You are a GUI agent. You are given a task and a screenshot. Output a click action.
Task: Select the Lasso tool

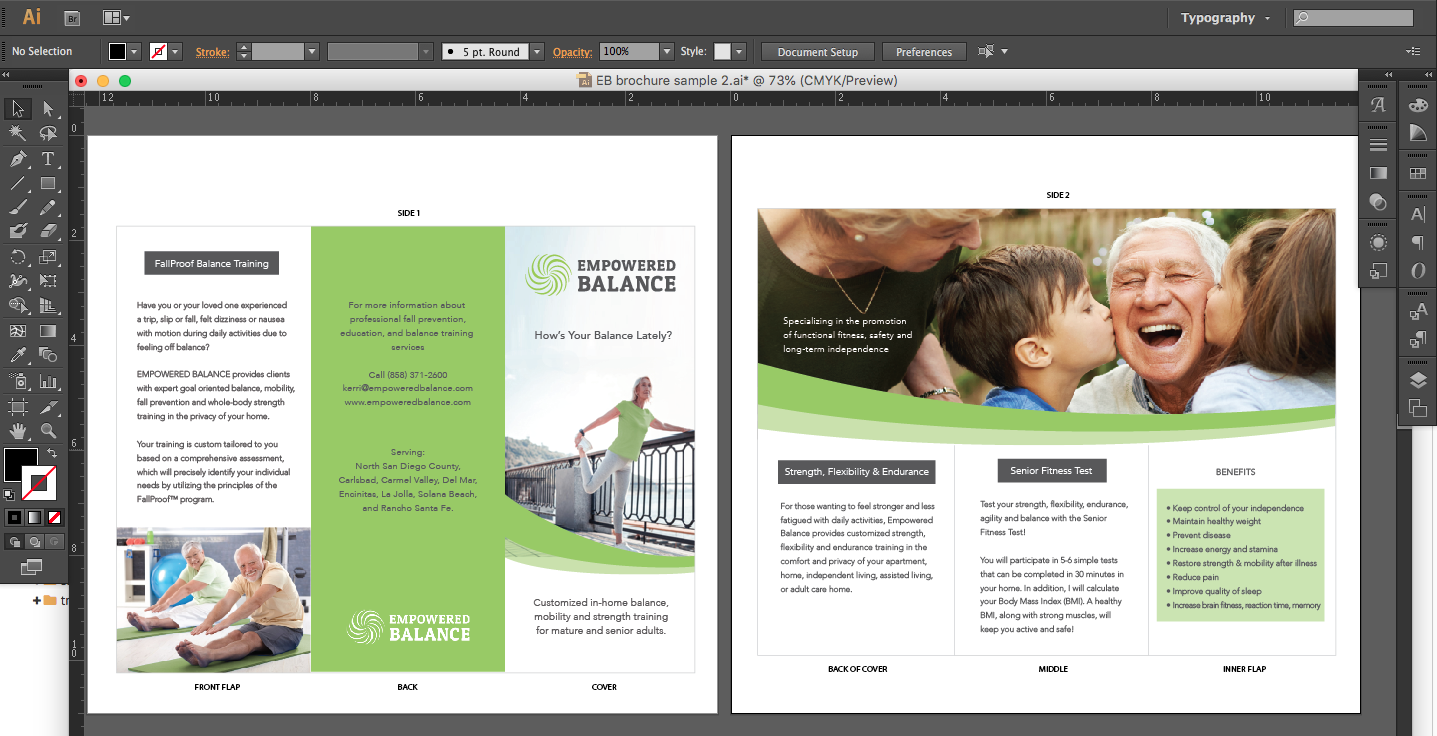[x=48, y=133]
